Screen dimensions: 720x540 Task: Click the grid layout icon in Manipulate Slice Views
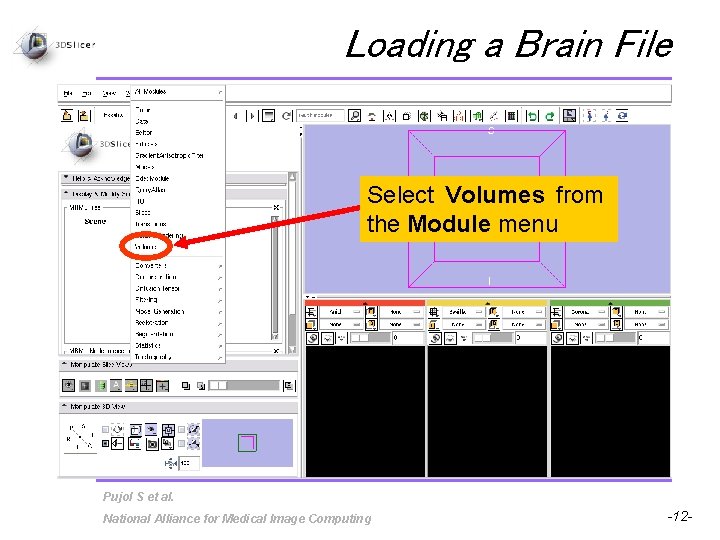point(146,385)
